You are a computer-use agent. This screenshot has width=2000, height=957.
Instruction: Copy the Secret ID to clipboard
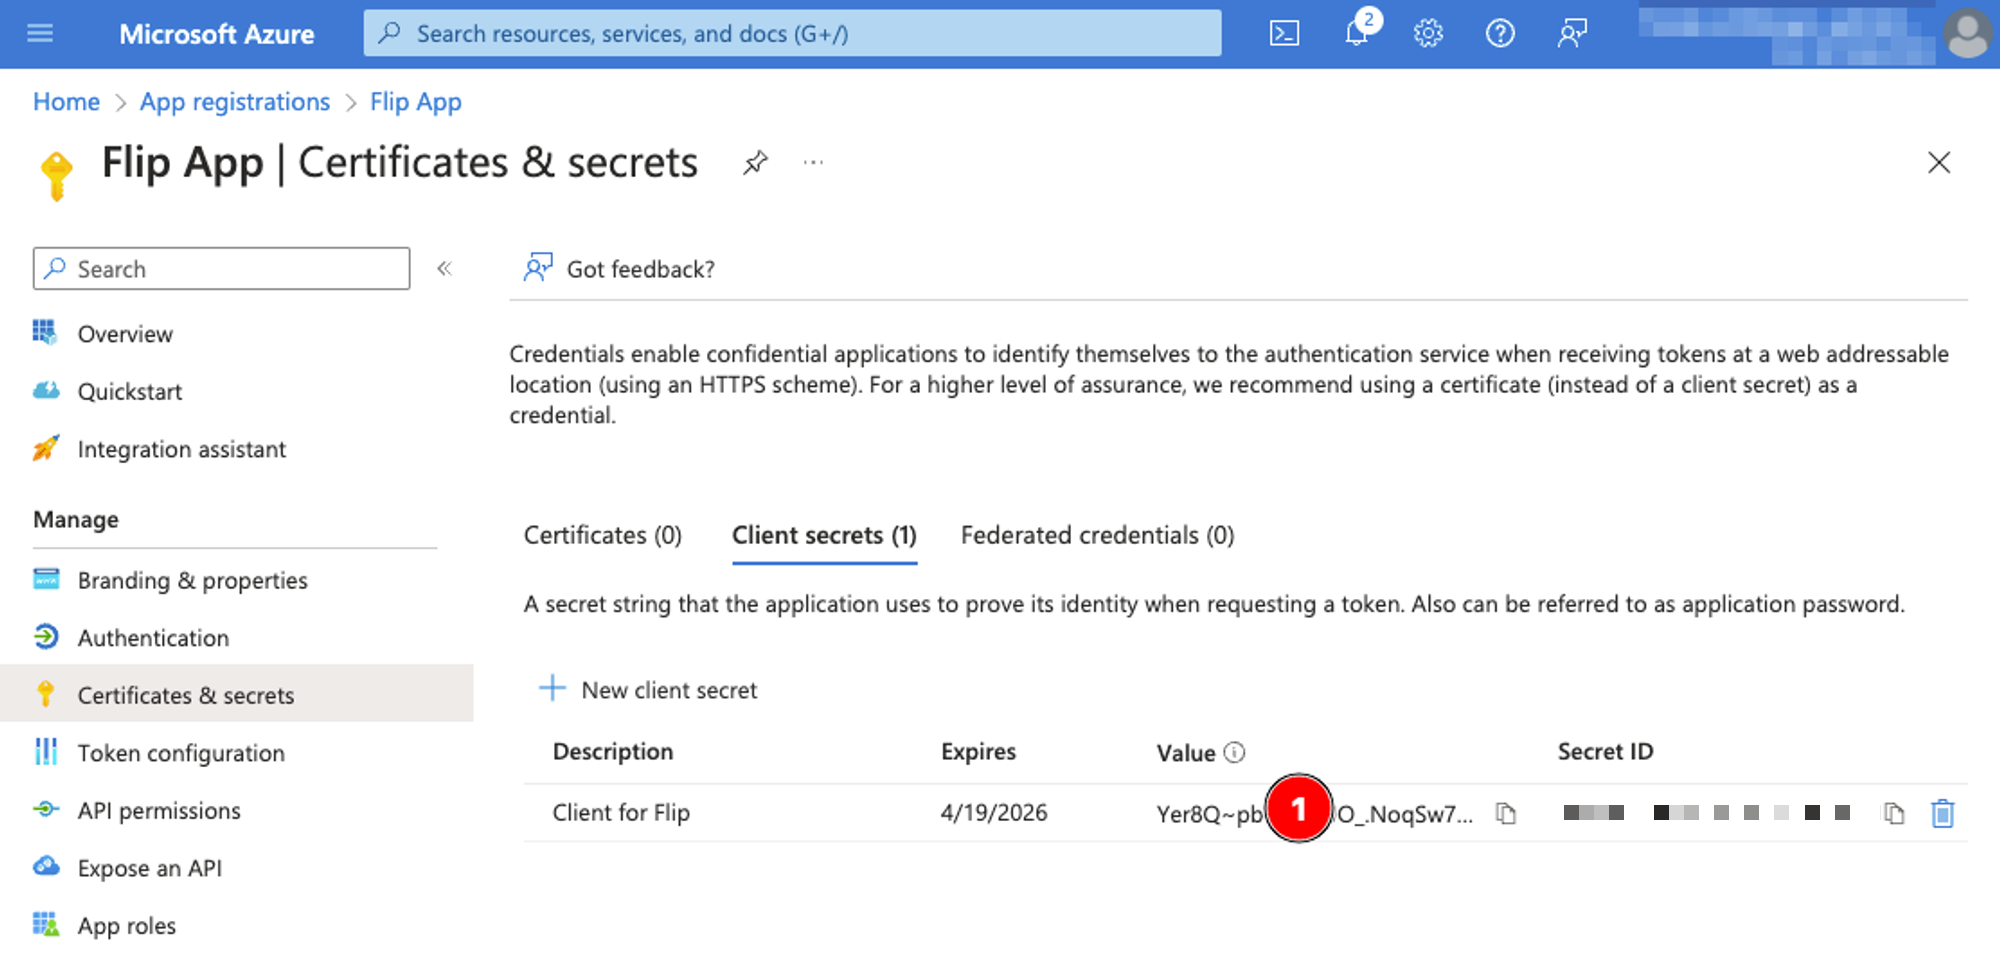[1894, 813]
